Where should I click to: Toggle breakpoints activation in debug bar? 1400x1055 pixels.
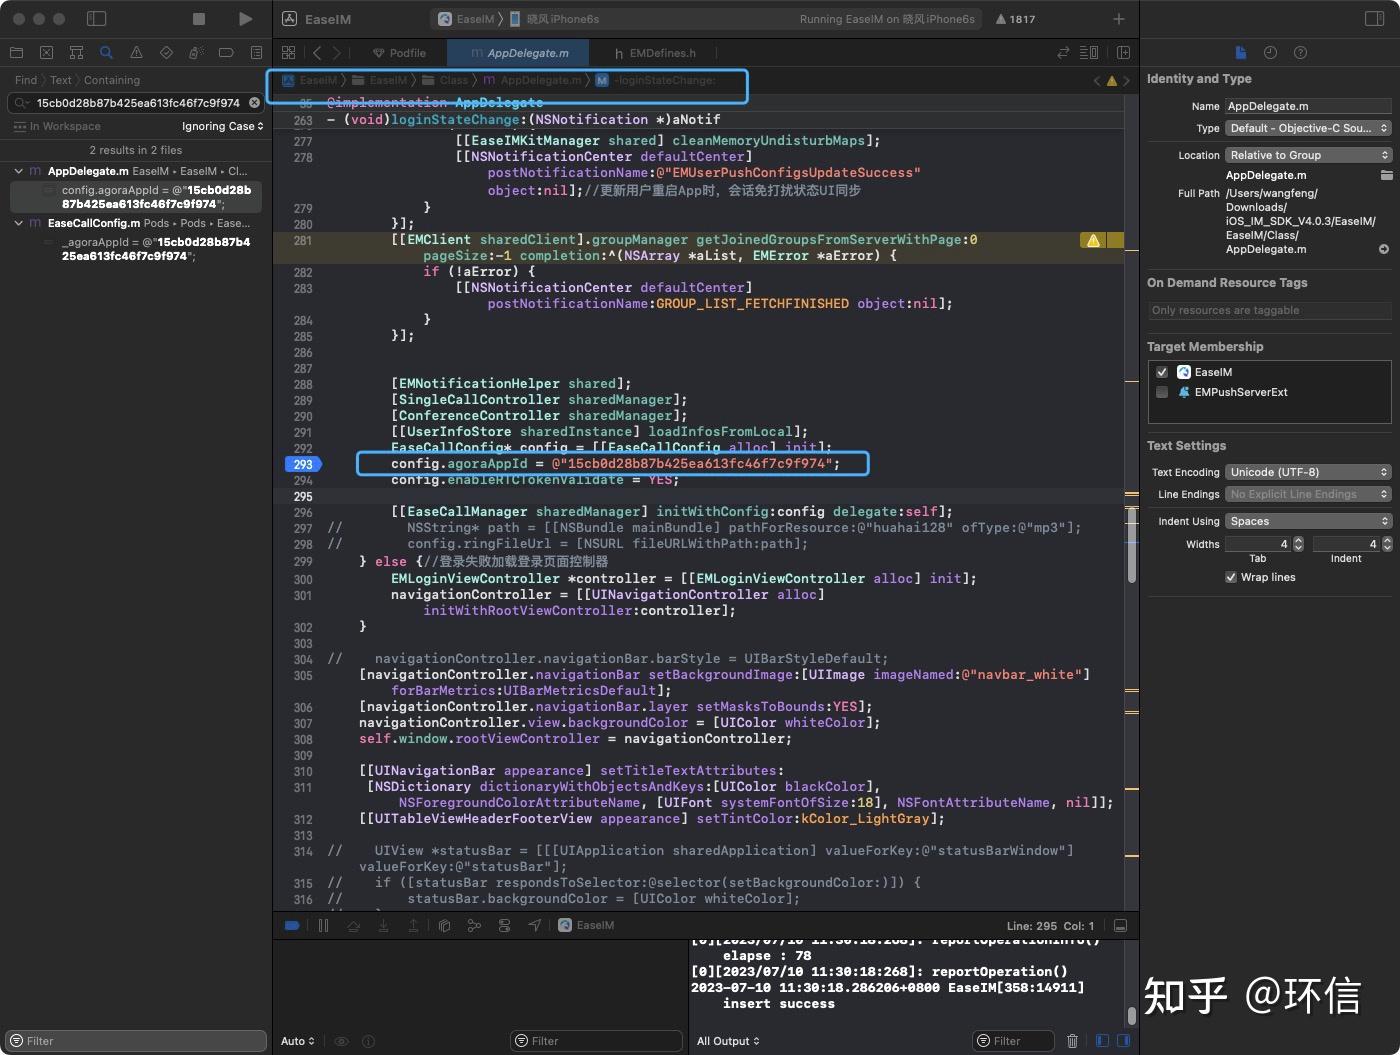292,926
